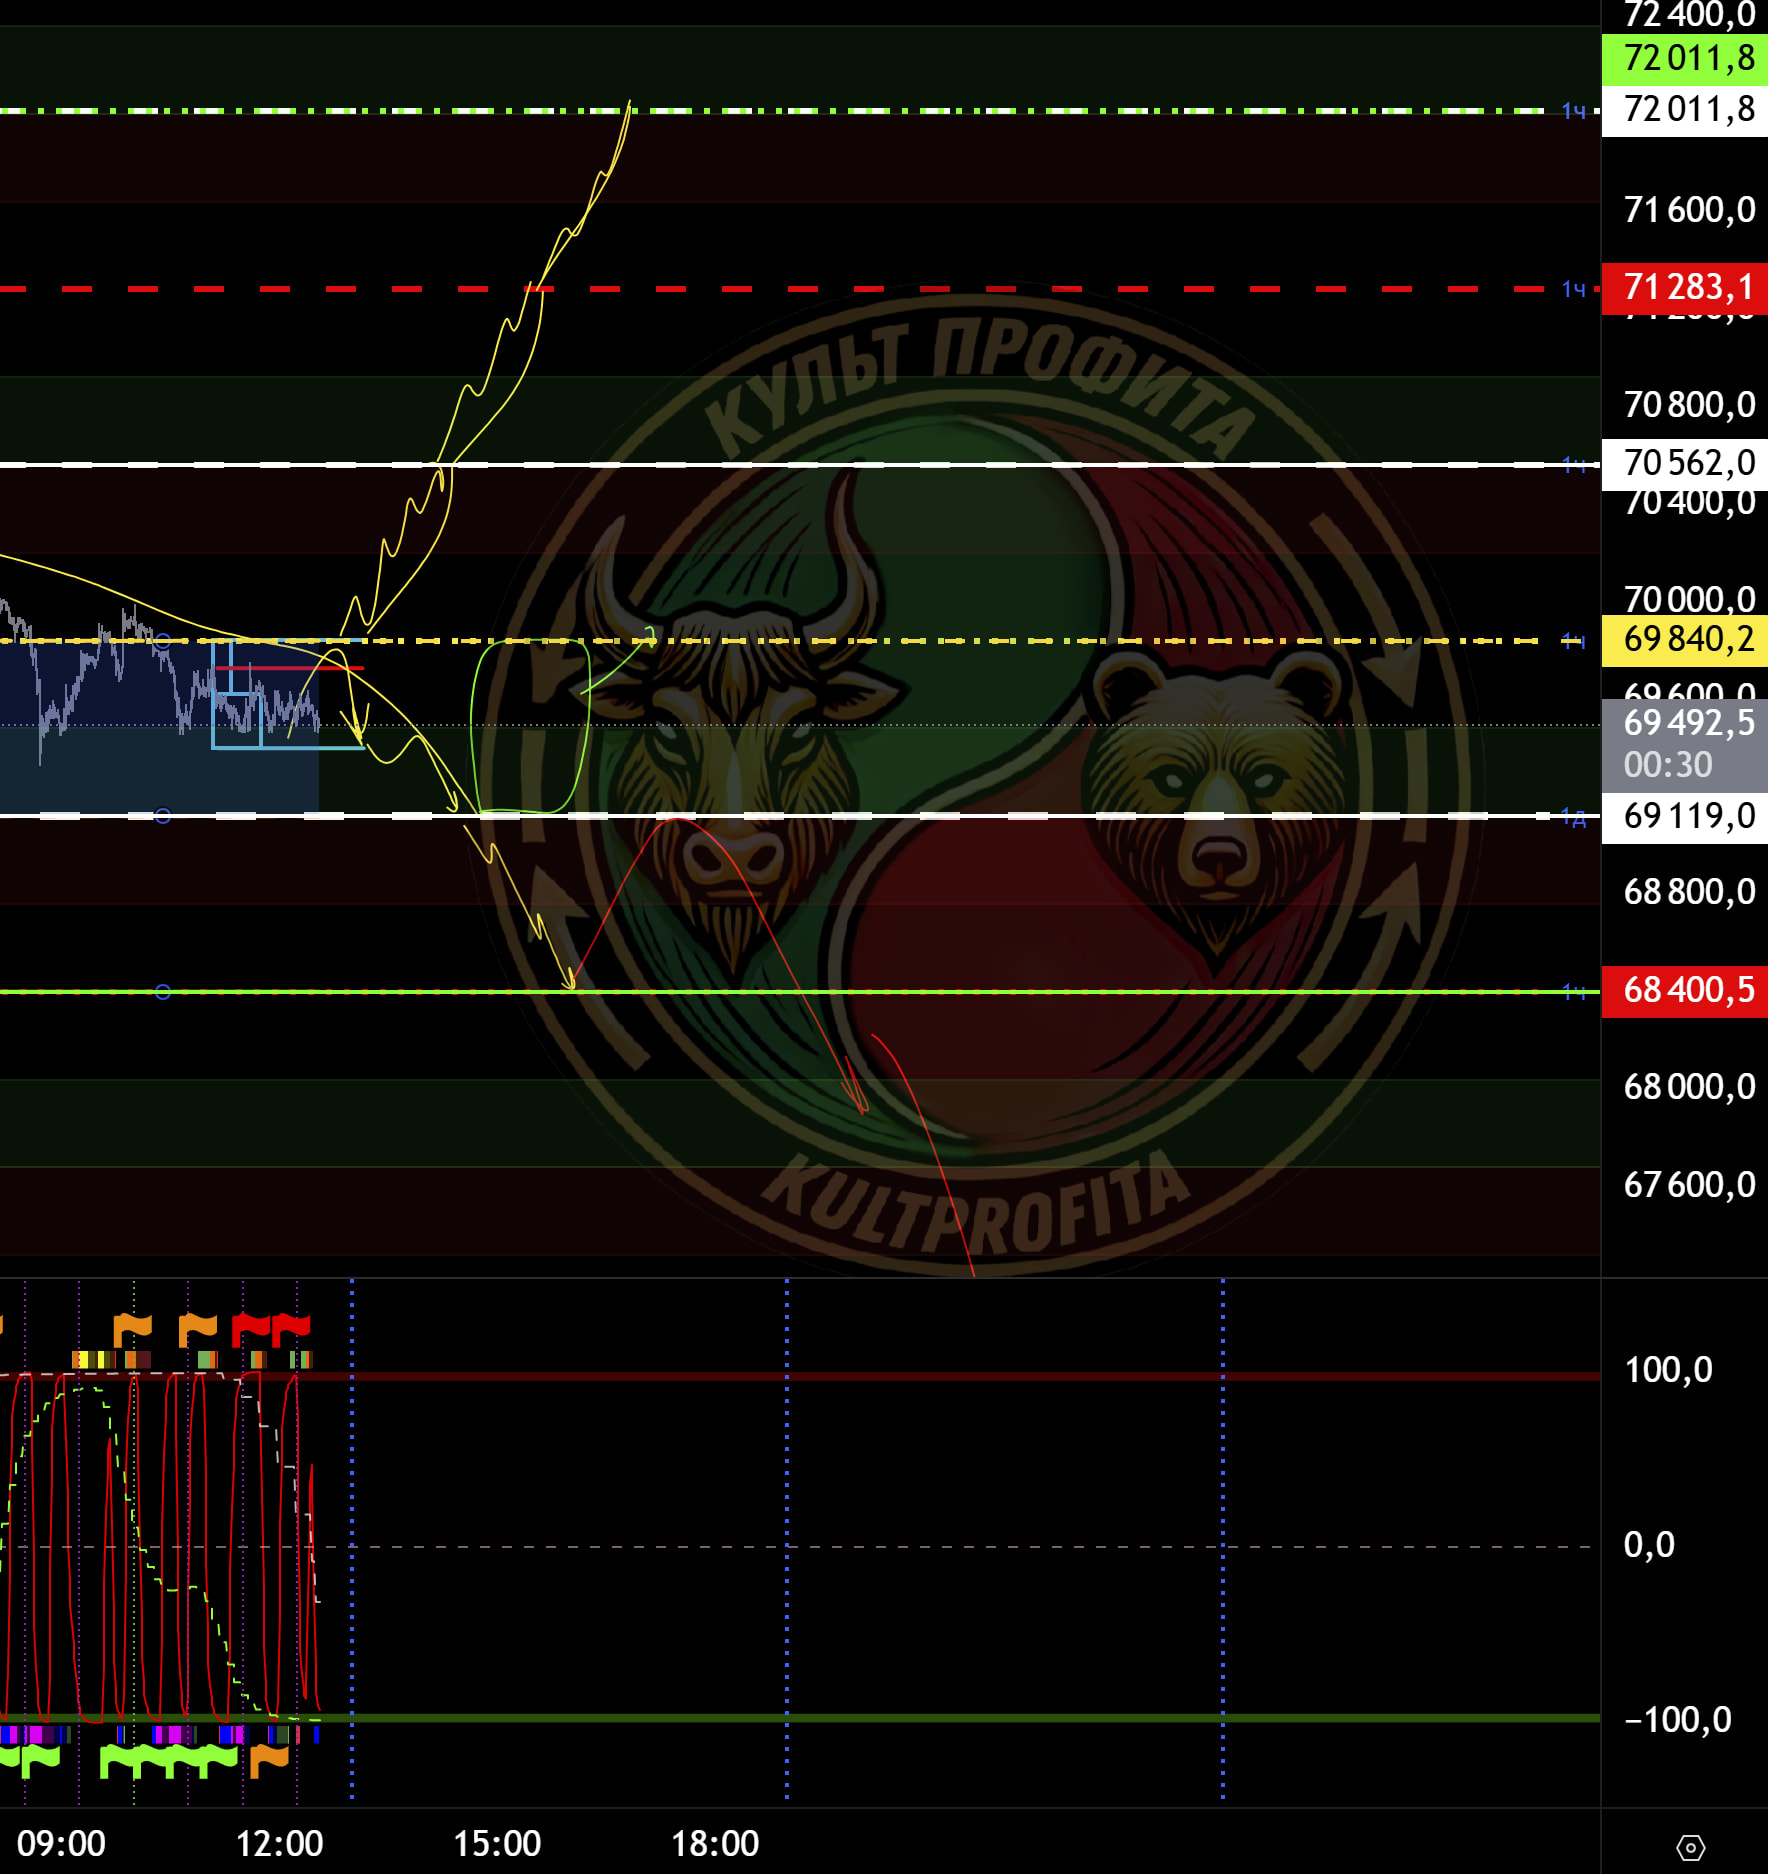Image resolution: width=1768 pixels, height=1874 pixels.
Task: Click the 12:00 time axis label
Action: click(x=279, y=1842)
